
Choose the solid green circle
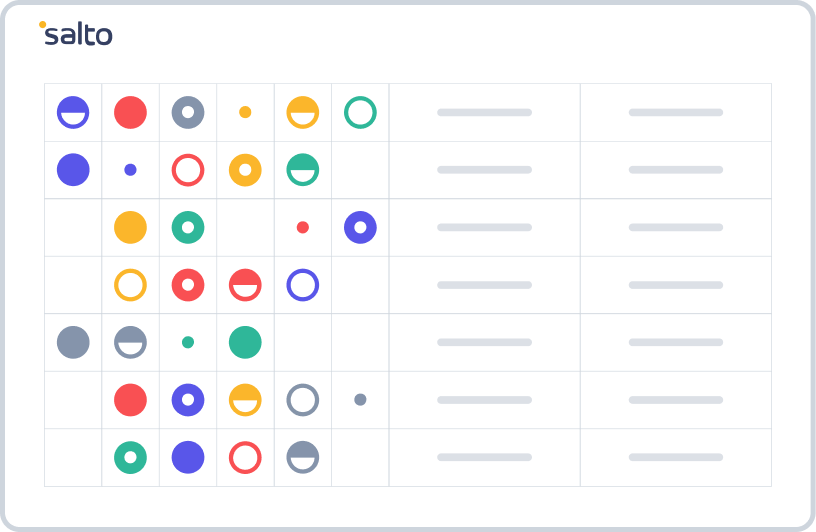tap(245, 342)
